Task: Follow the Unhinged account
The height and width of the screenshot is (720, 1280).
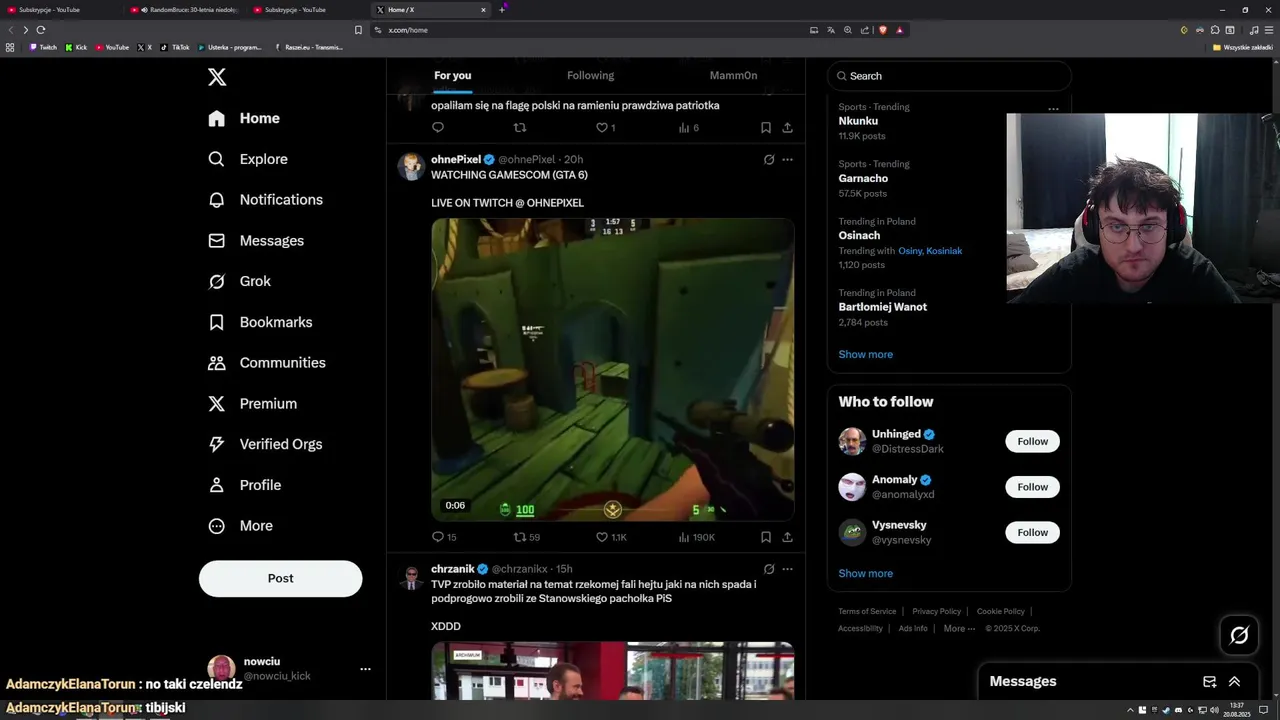Action: point(1032,441)
